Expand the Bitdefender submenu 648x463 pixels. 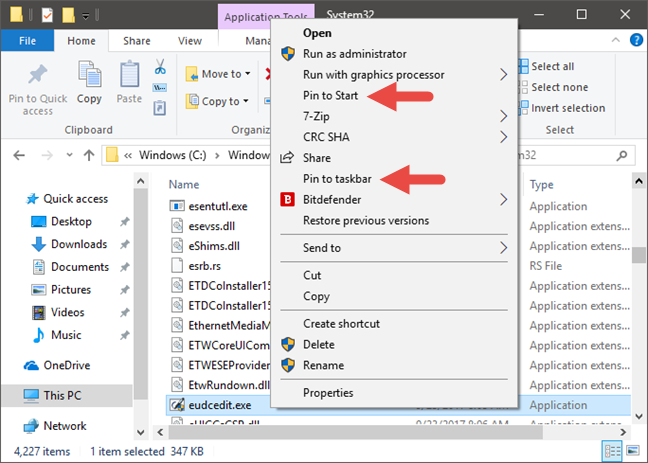(503, 200)
